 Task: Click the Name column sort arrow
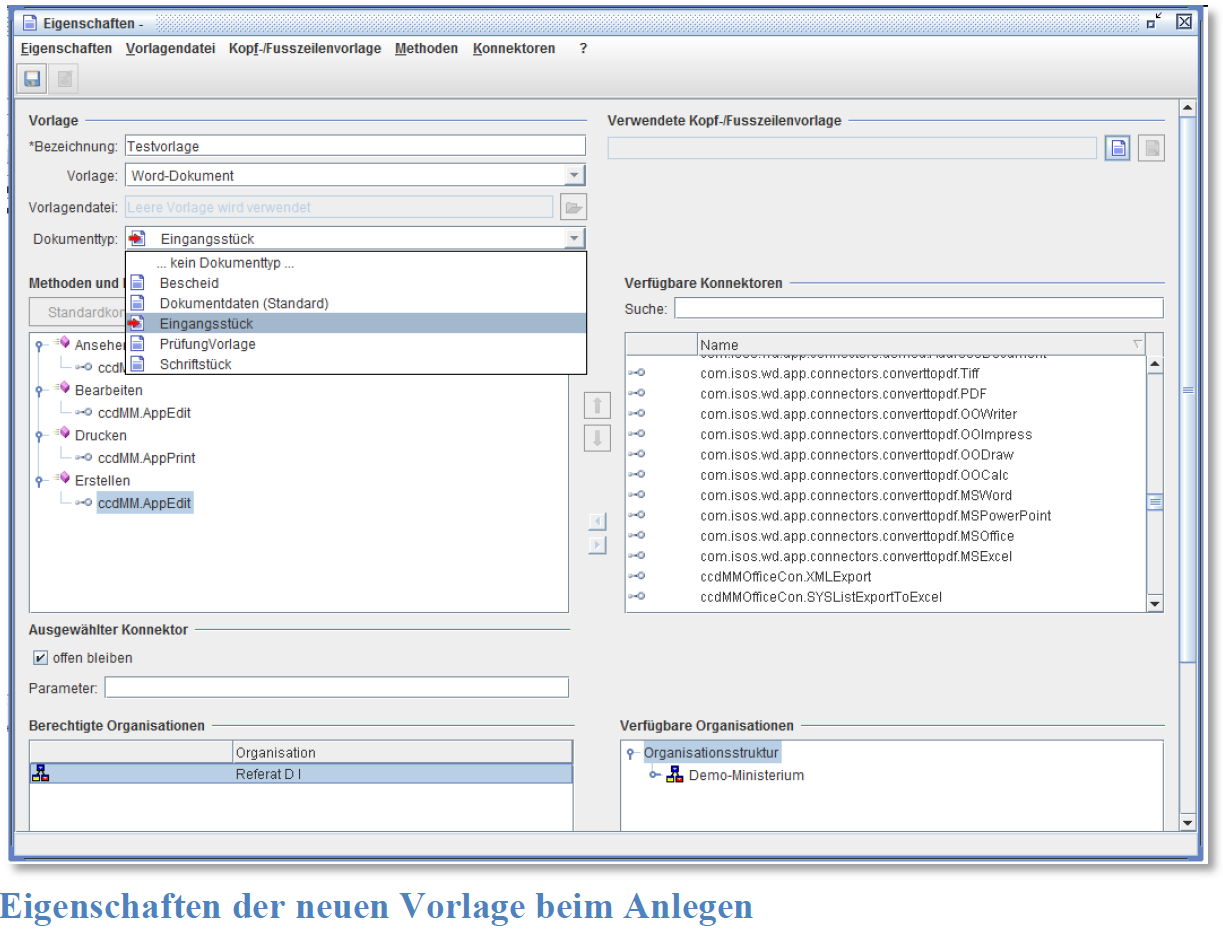coord(1136,345)
